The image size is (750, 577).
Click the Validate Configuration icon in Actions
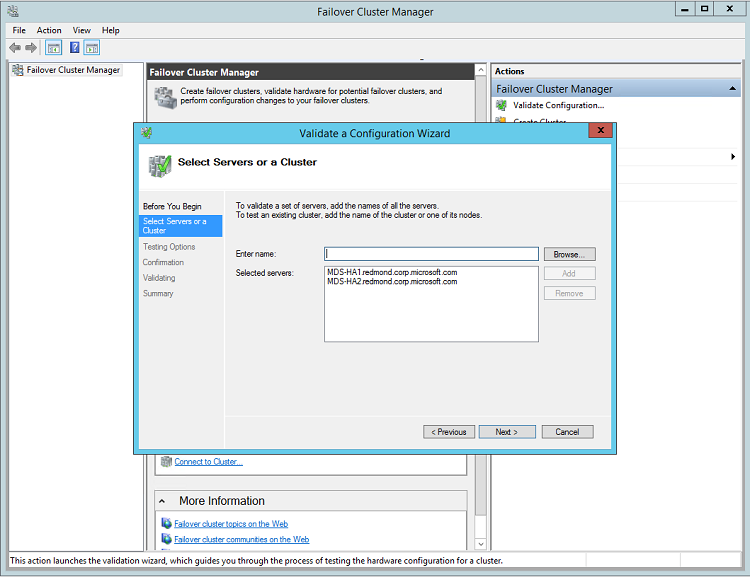pyautogui.click(x=501, y=105)
